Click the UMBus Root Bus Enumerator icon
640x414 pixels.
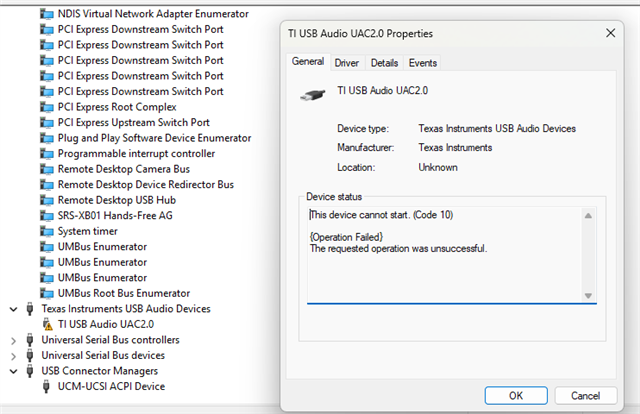click(x=47, y=293)
